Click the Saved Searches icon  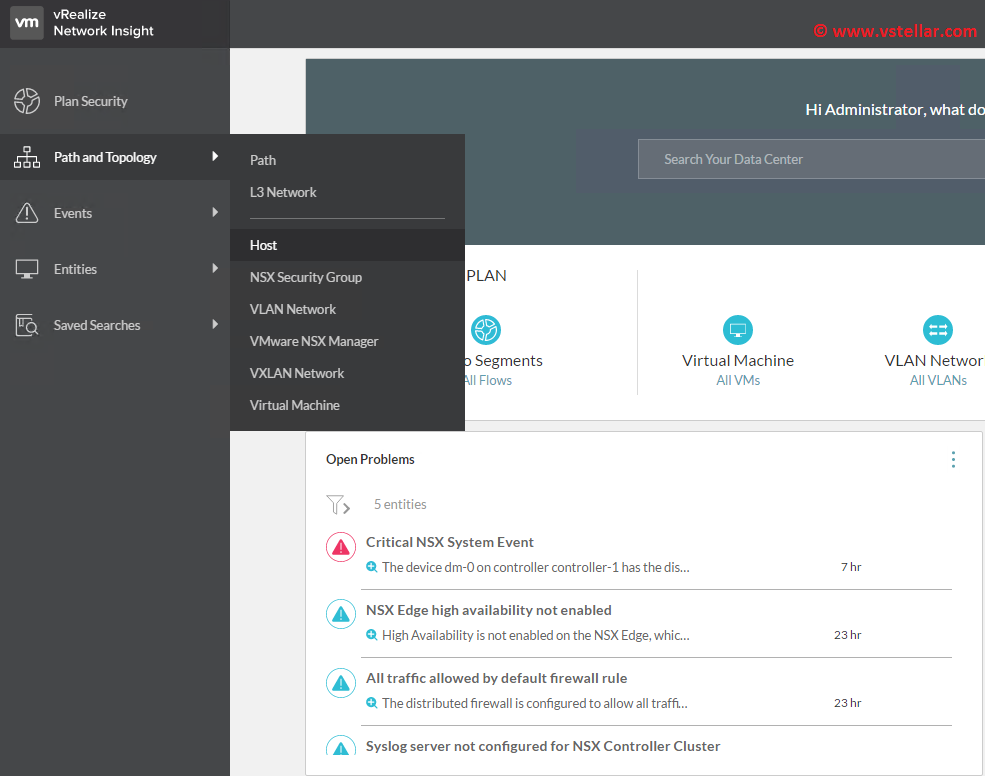click(x=27, y=325)
